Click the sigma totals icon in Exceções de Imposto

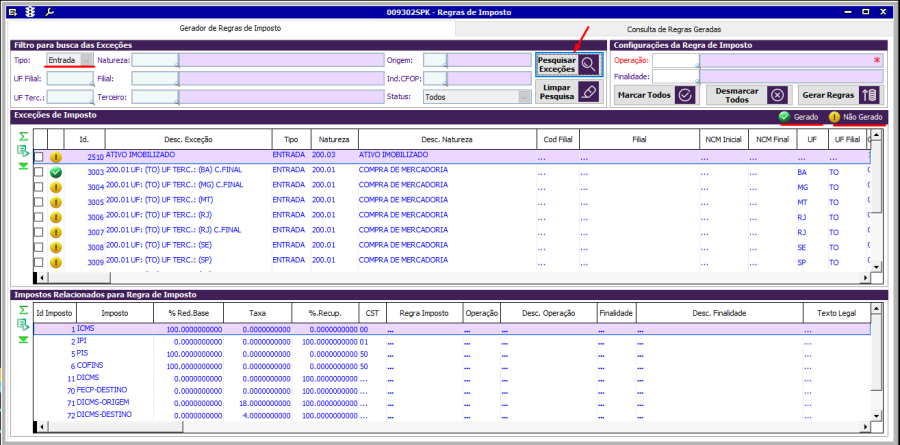[22, 135]
